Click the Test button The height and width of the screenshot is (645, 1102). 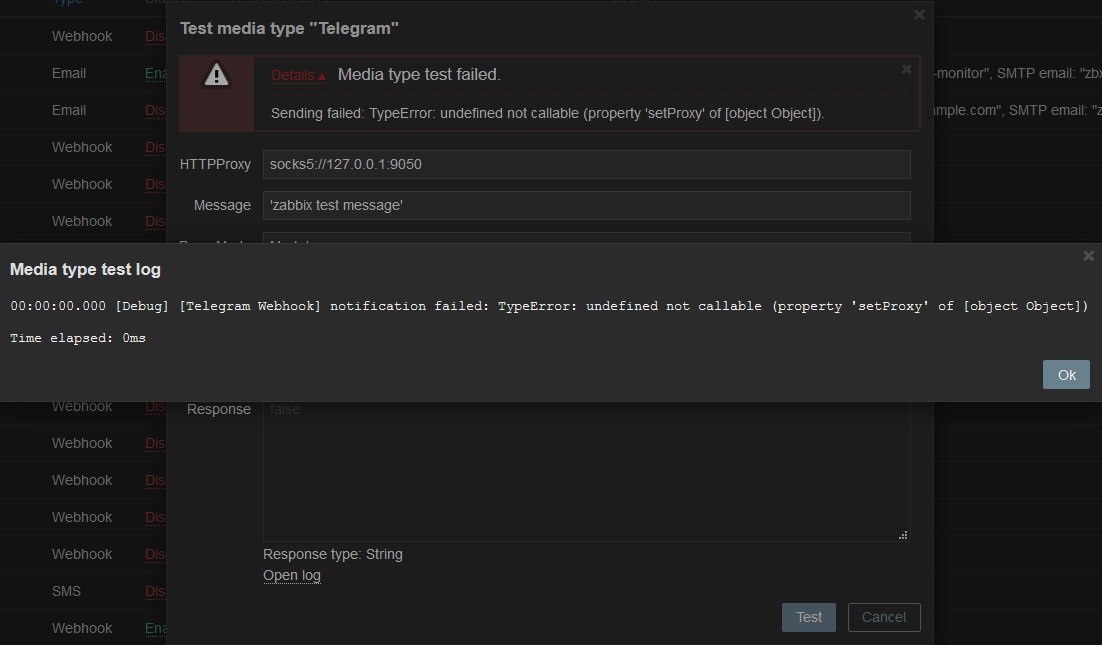tap(808, 617)
